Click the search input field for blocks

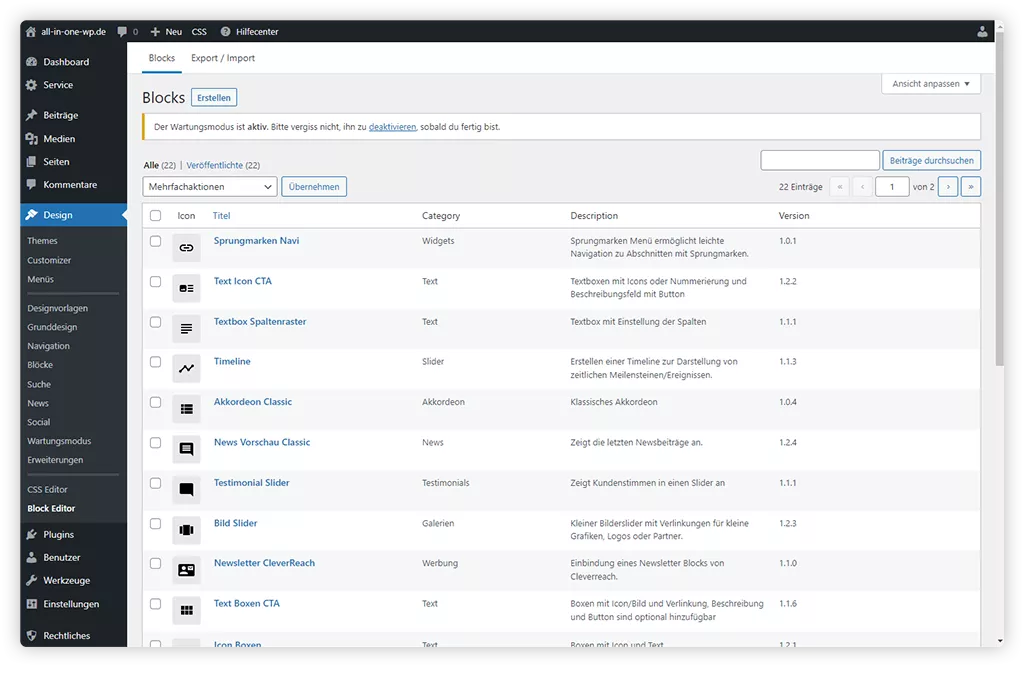819,161
